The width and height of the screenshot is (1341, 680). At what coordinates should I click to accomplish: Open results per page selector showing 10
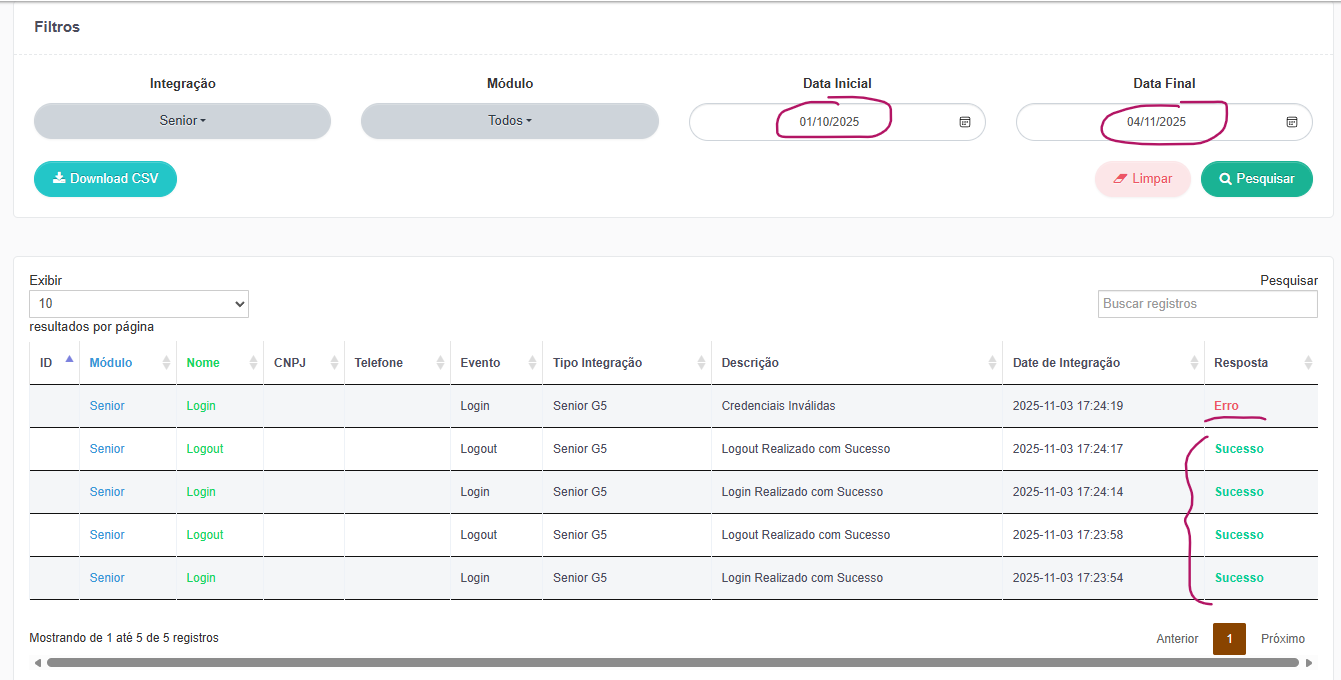139,304
